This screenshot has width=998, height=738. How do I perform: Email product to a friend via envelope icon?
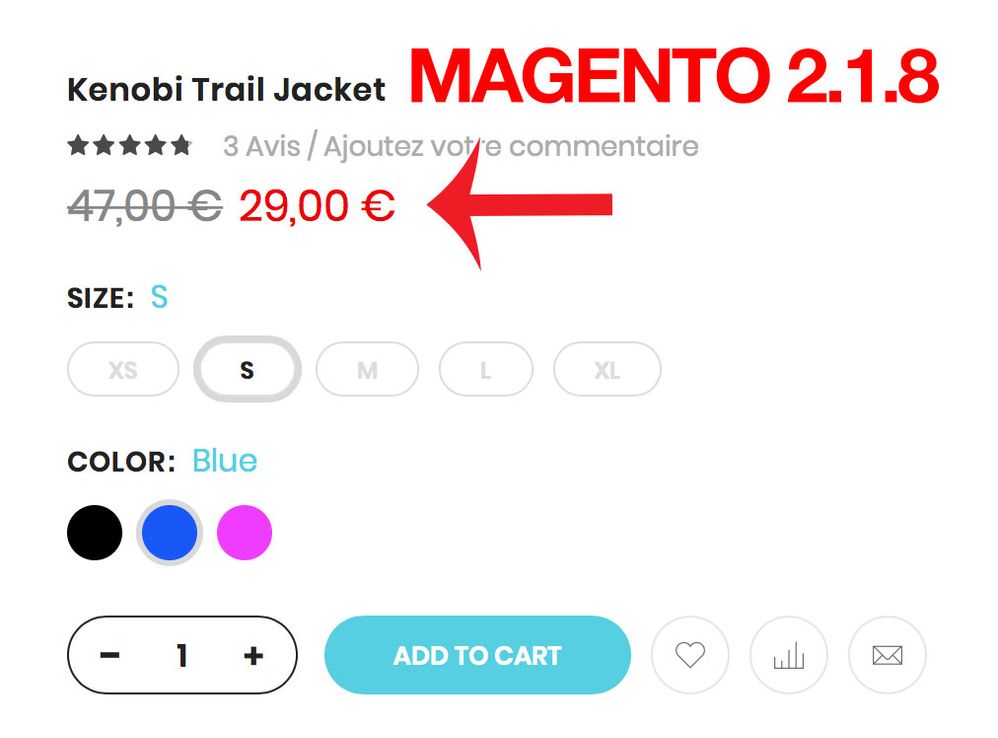point(887,655)
